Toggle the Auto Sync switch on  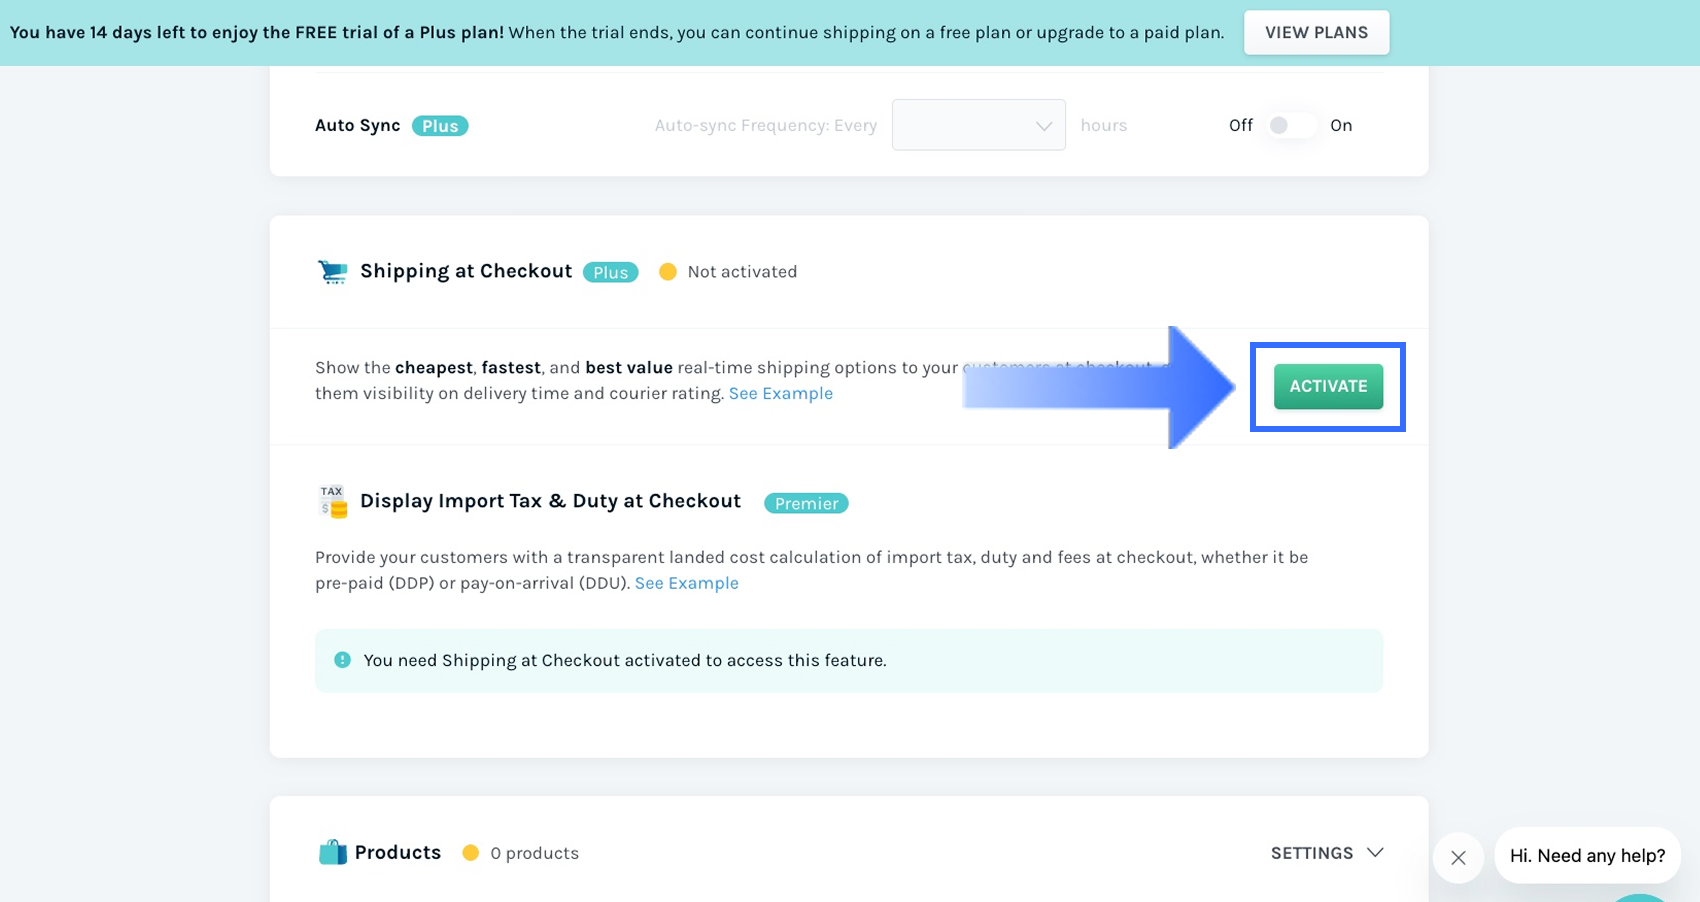click(1290, 126)
